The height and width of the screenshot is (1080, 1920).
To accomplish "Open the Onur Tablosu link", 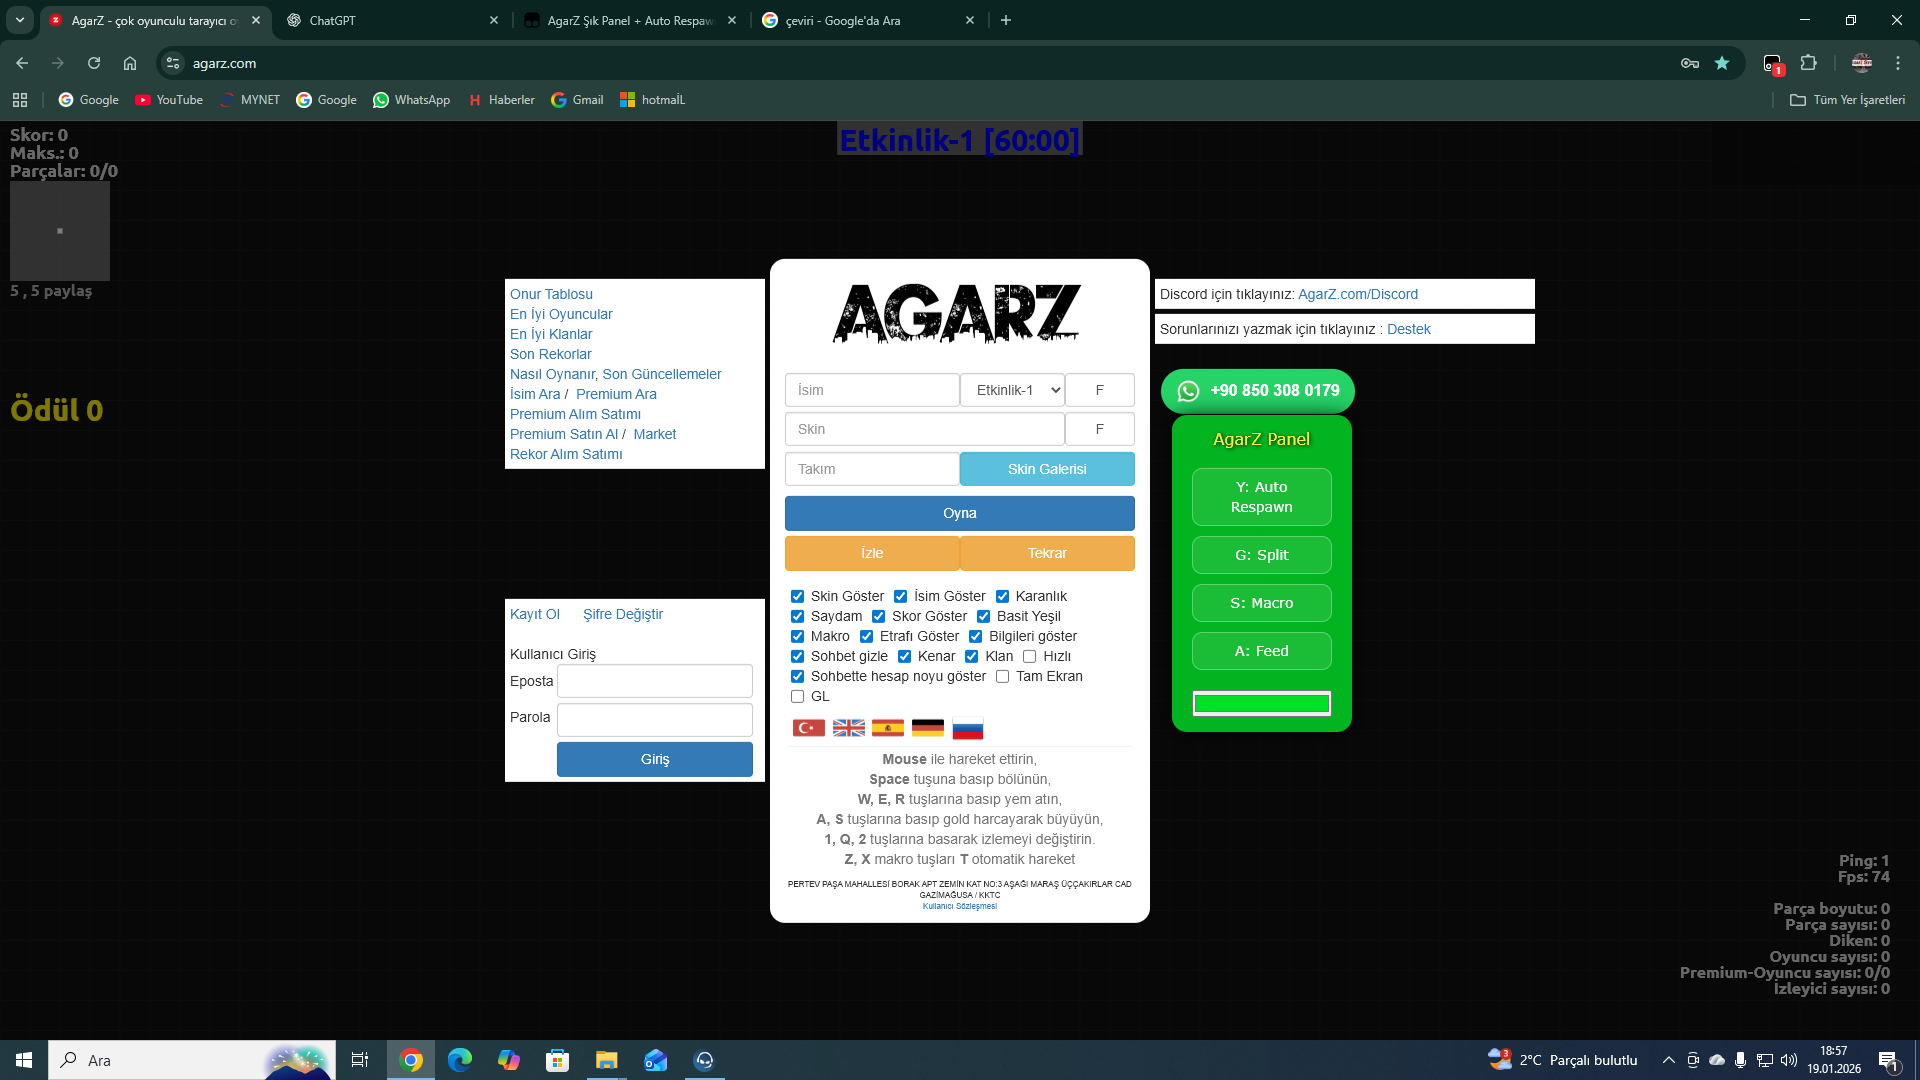I will (551, 294).
